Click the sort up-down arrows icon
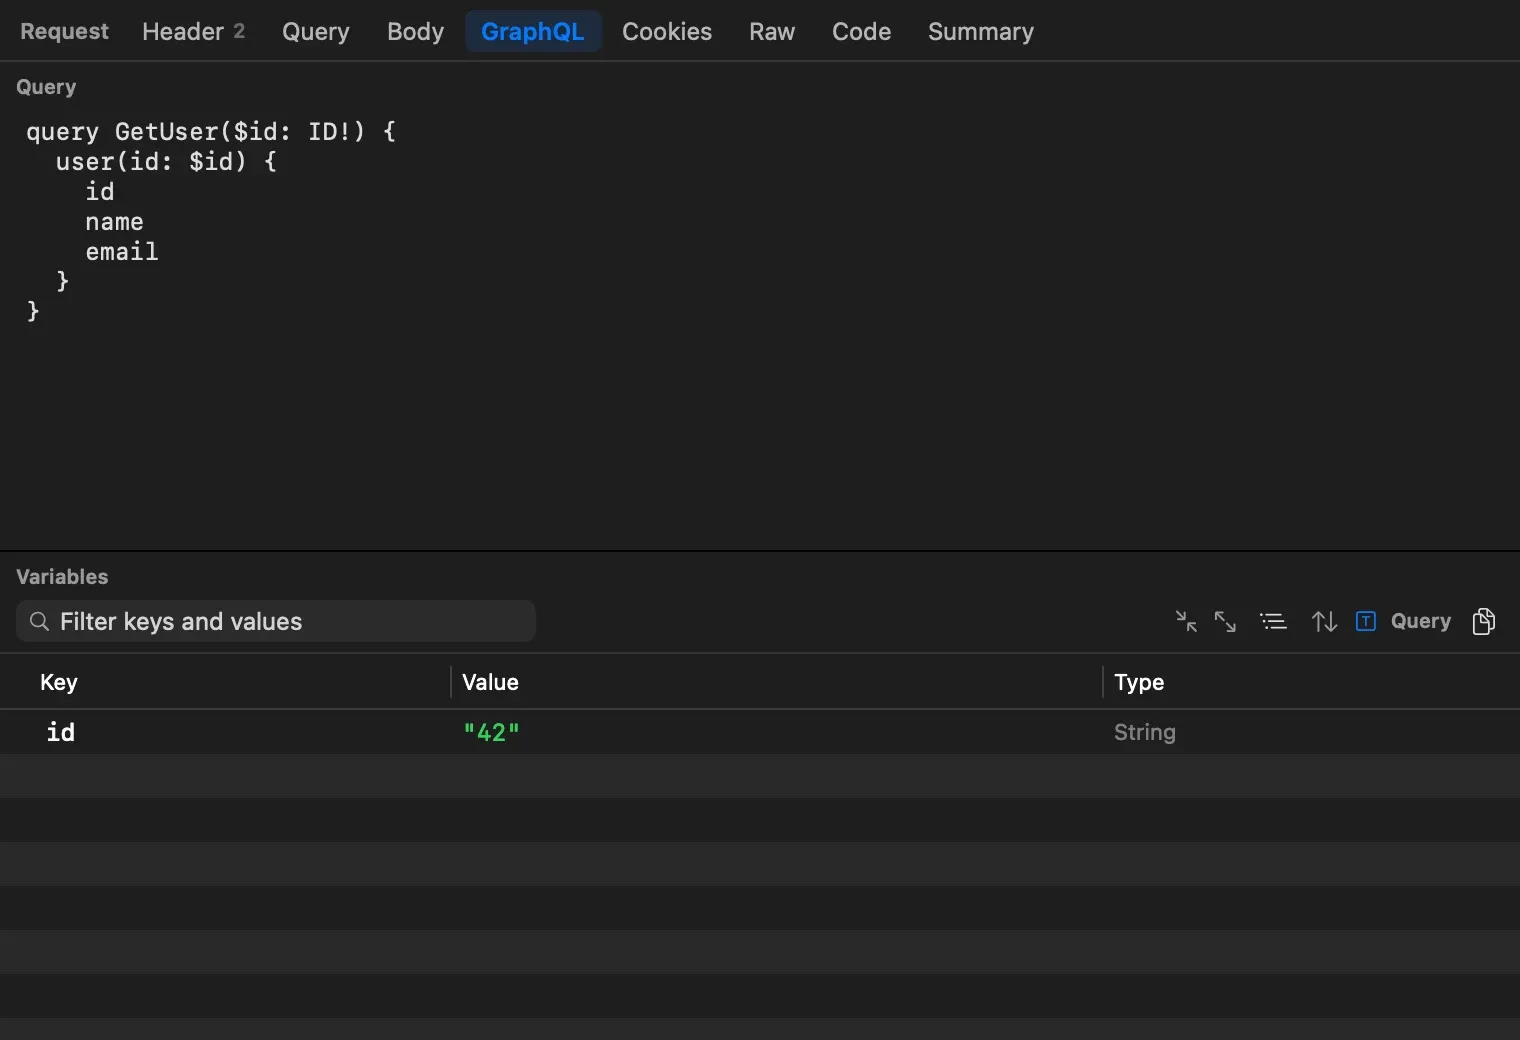The width and height of the screenshot is (1520, 1040). point(1324,621)
